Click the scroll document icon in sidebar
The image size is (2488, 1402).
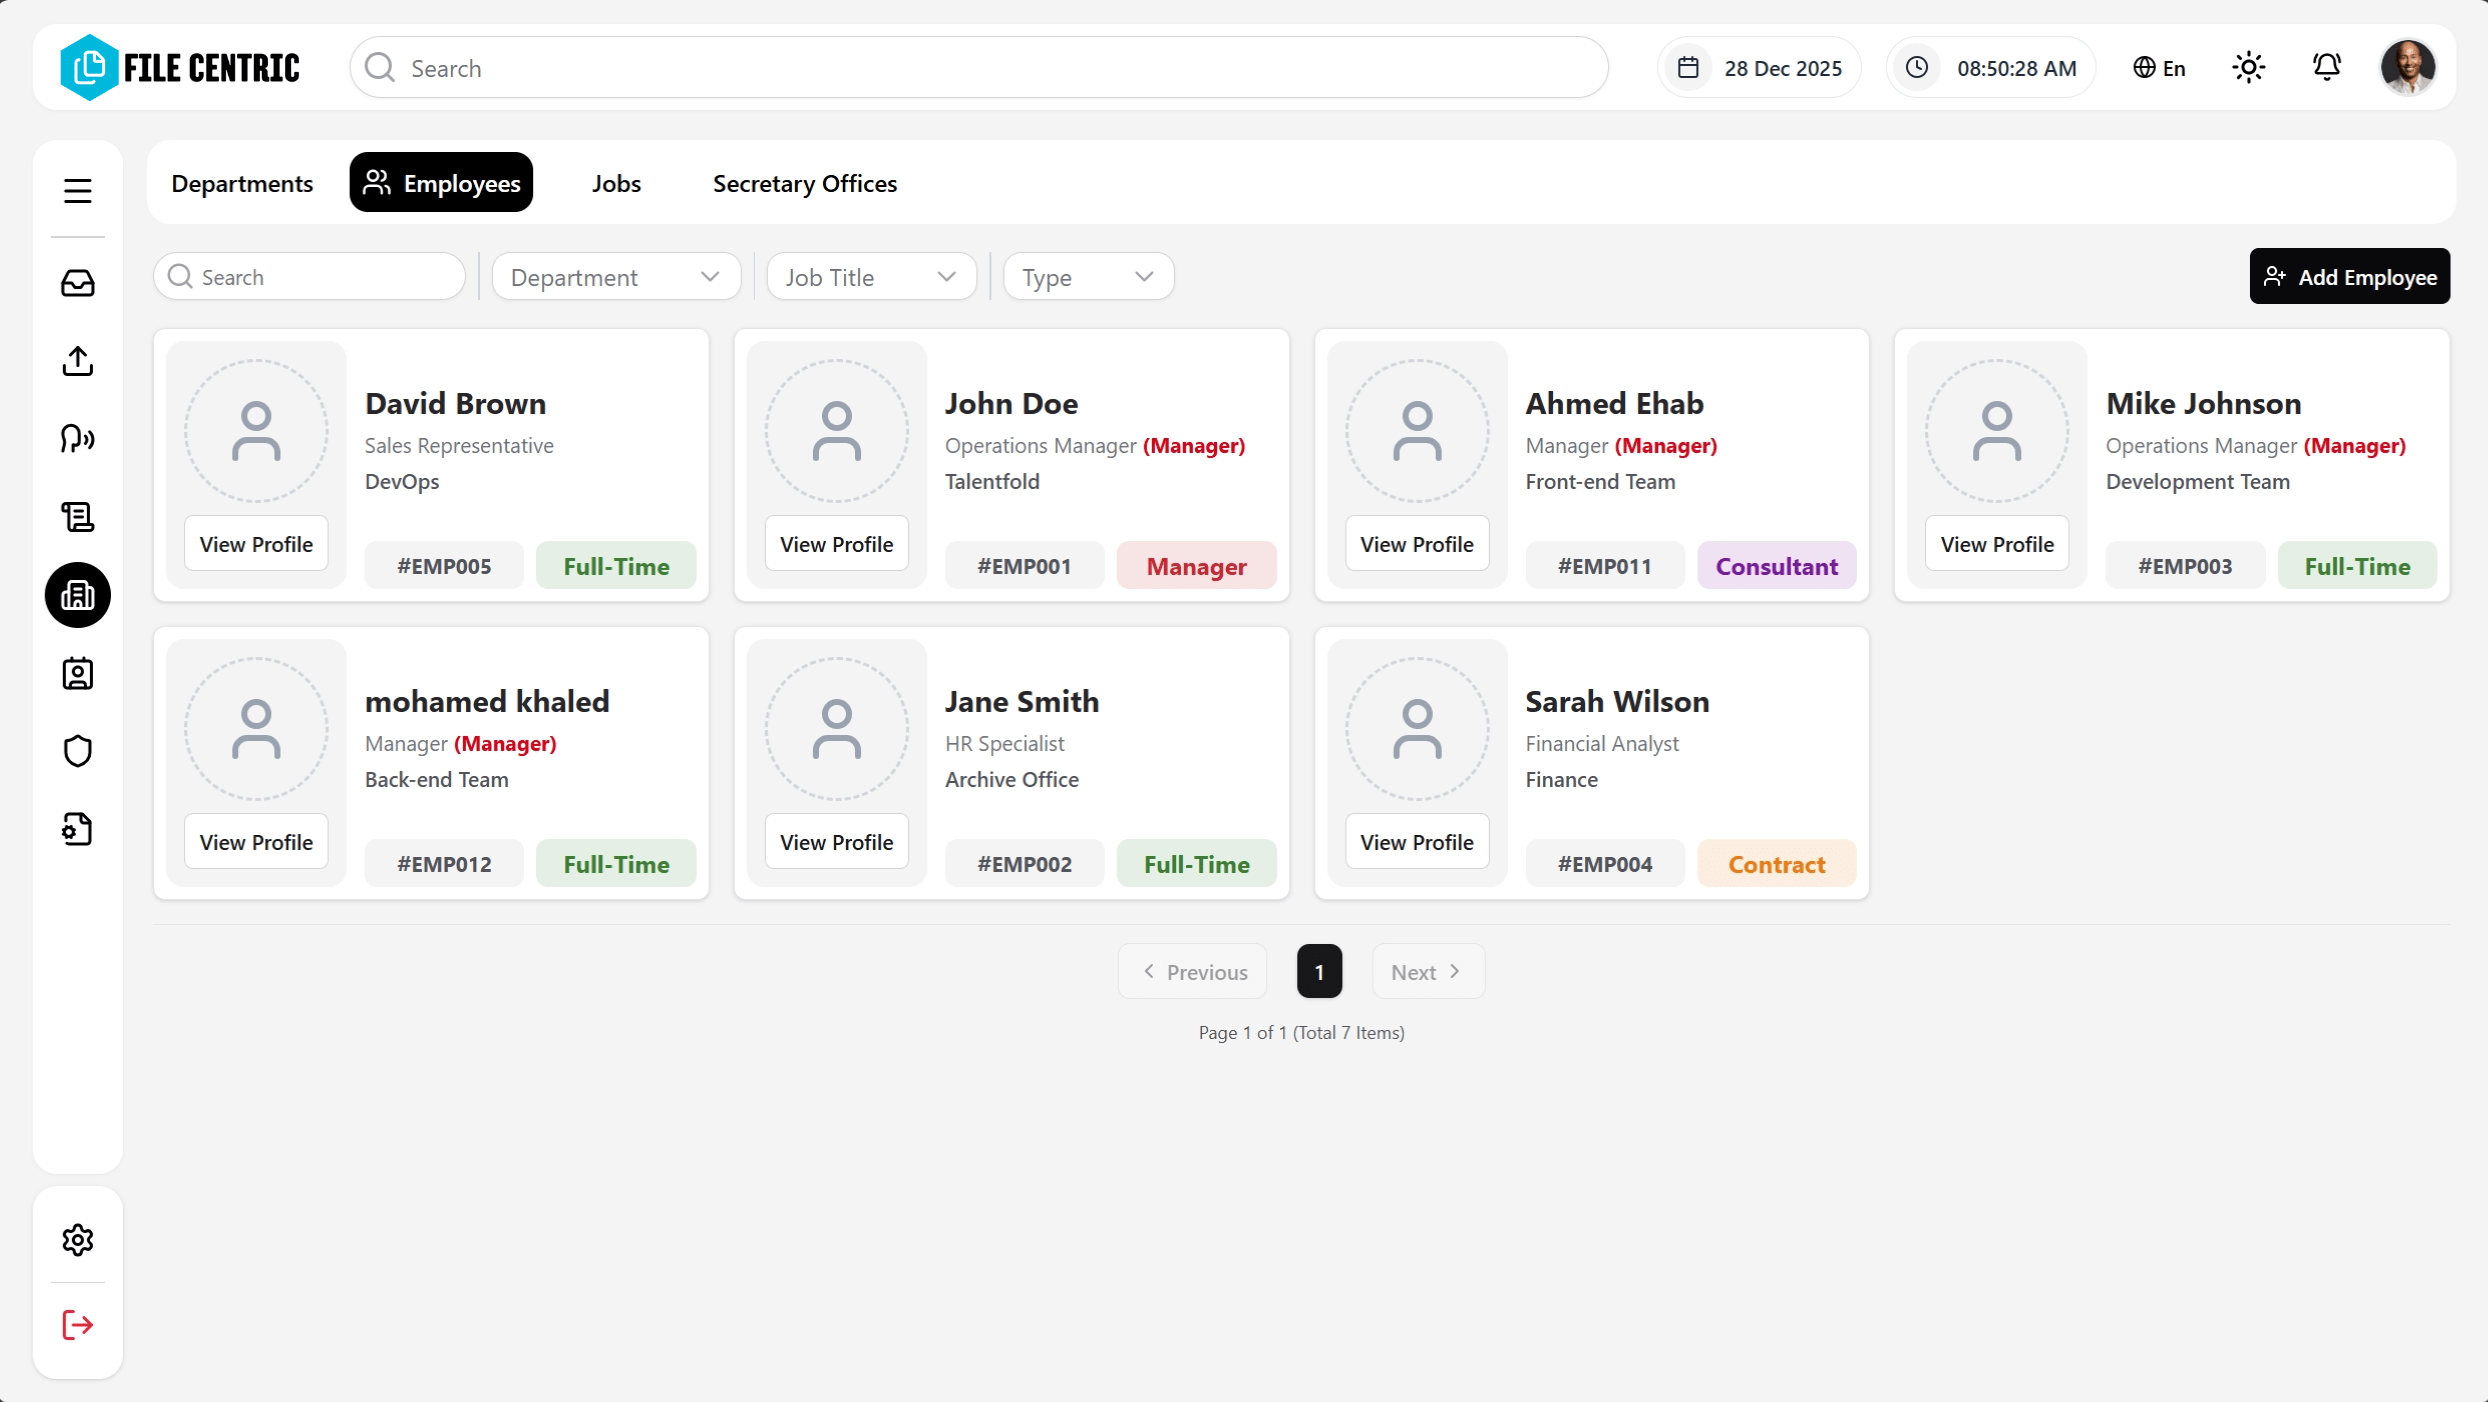point(77,517)
